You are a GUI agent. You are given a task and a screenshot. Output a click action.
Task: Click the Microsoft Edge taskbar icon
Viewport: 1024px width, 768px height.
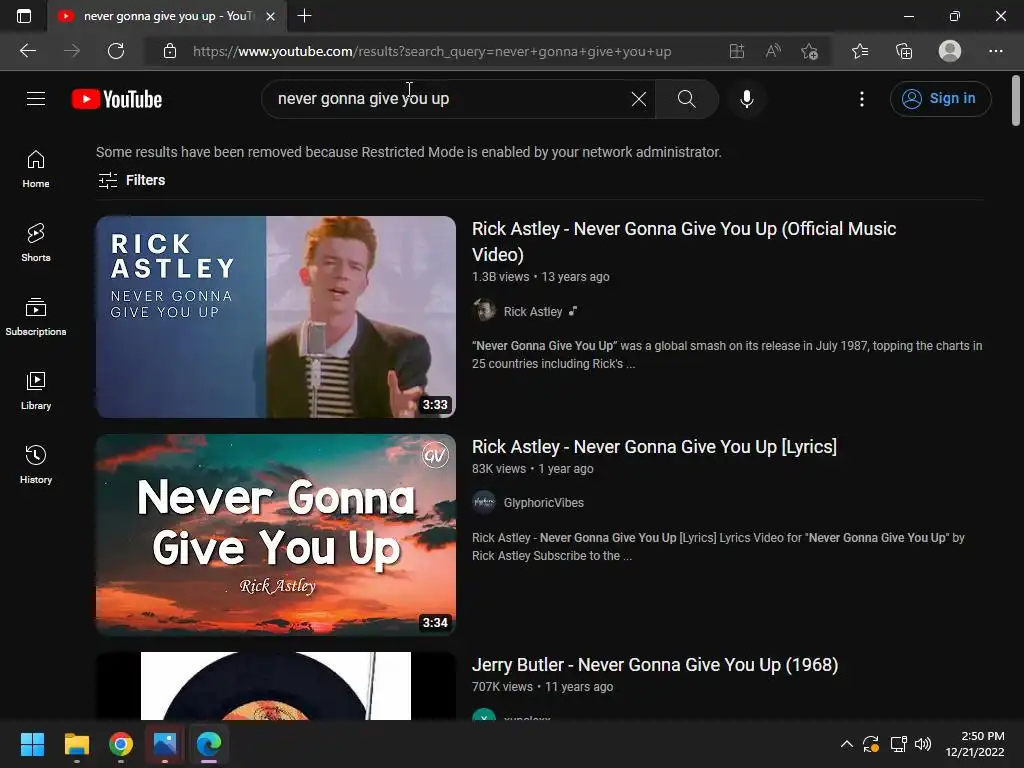click(x=209, y=744)
